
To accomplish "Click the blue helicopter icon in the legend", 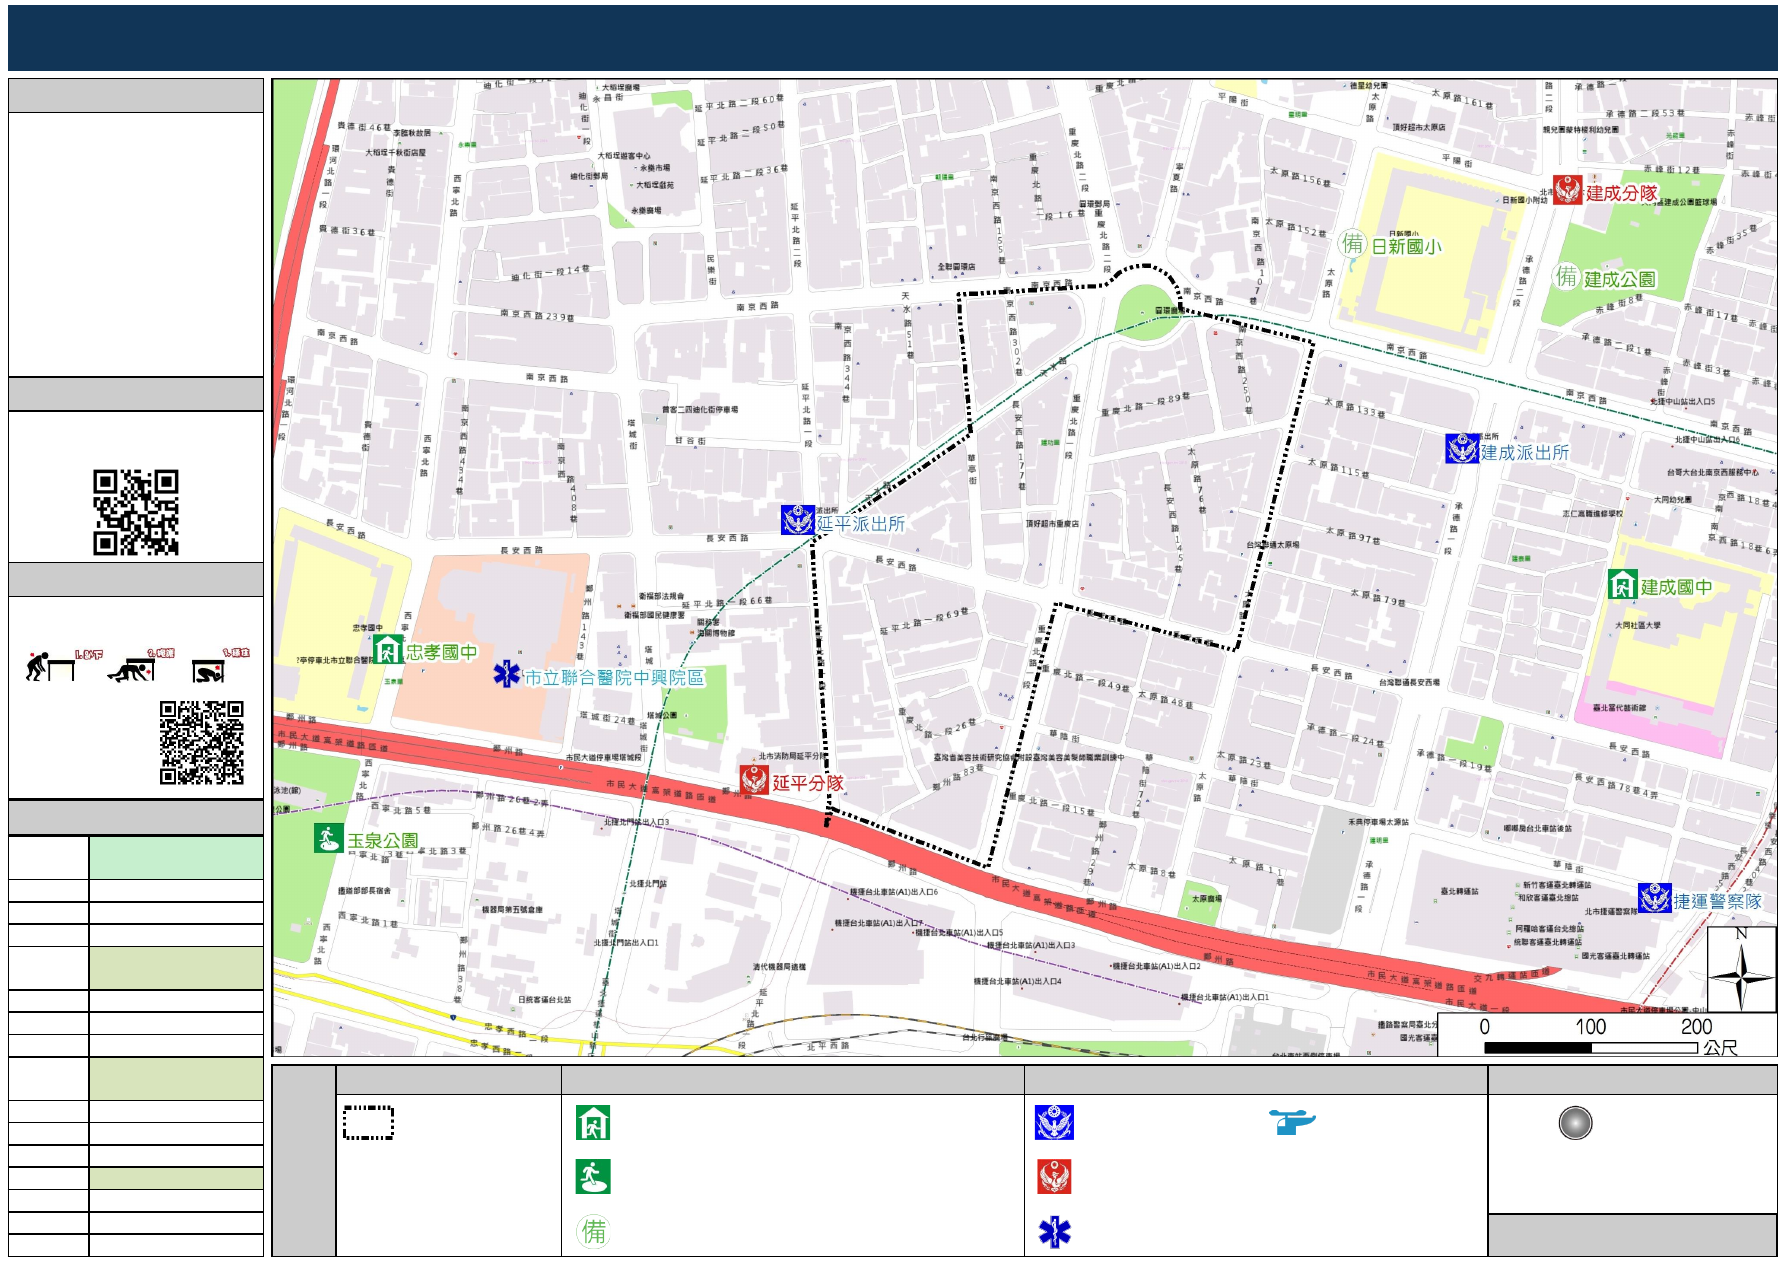I will 1292,1122.
